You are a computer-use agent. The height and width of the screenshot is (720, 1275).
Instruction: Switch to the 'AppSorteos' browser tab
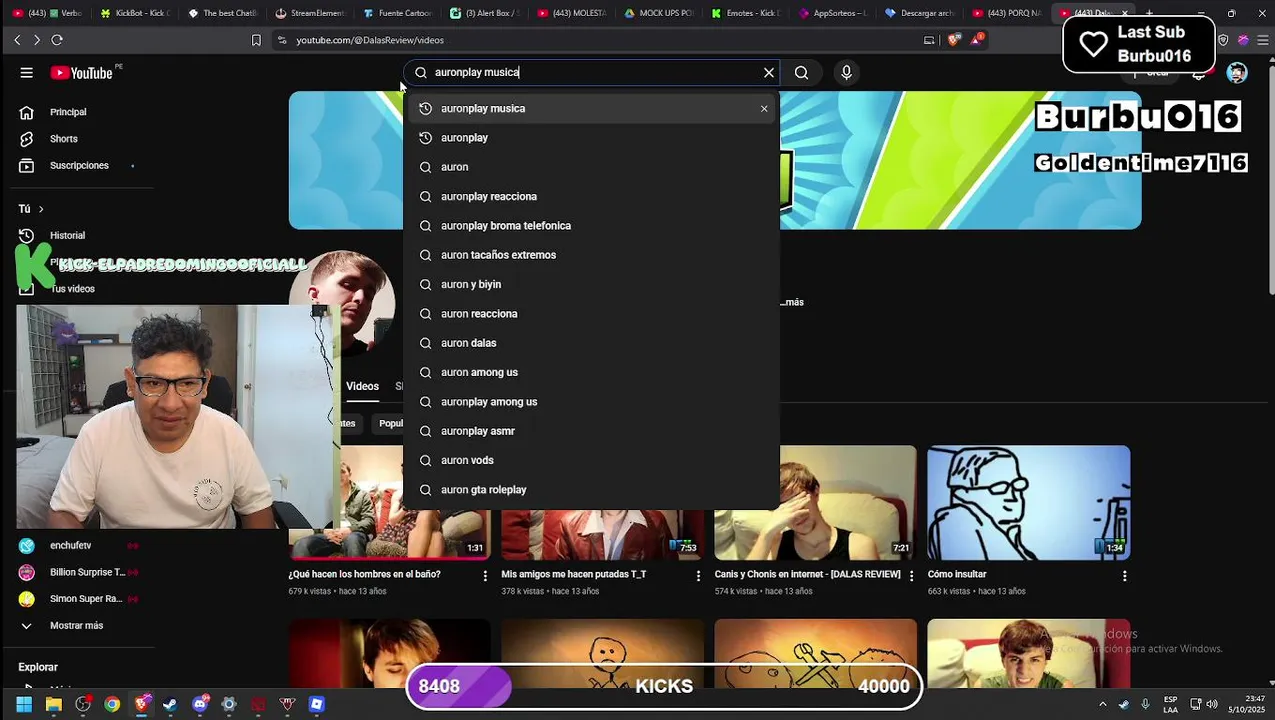(835, 13)
